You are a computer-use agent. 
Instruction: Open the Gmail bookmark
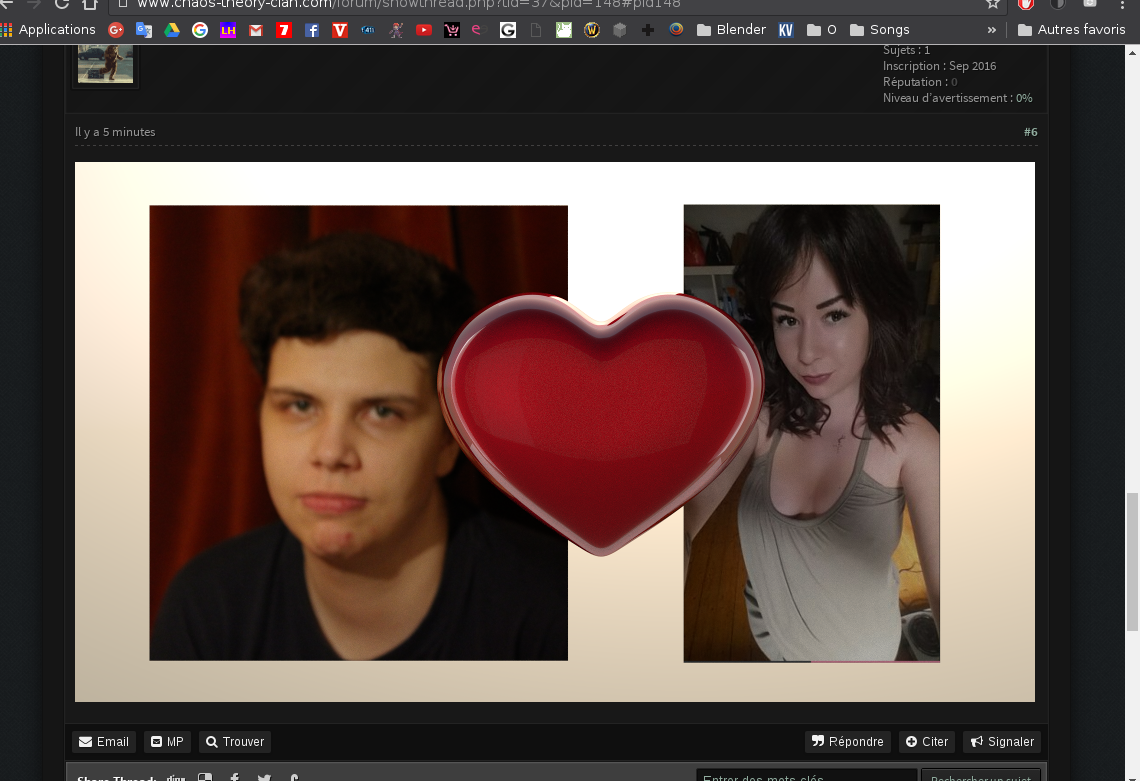click(256, 30)
